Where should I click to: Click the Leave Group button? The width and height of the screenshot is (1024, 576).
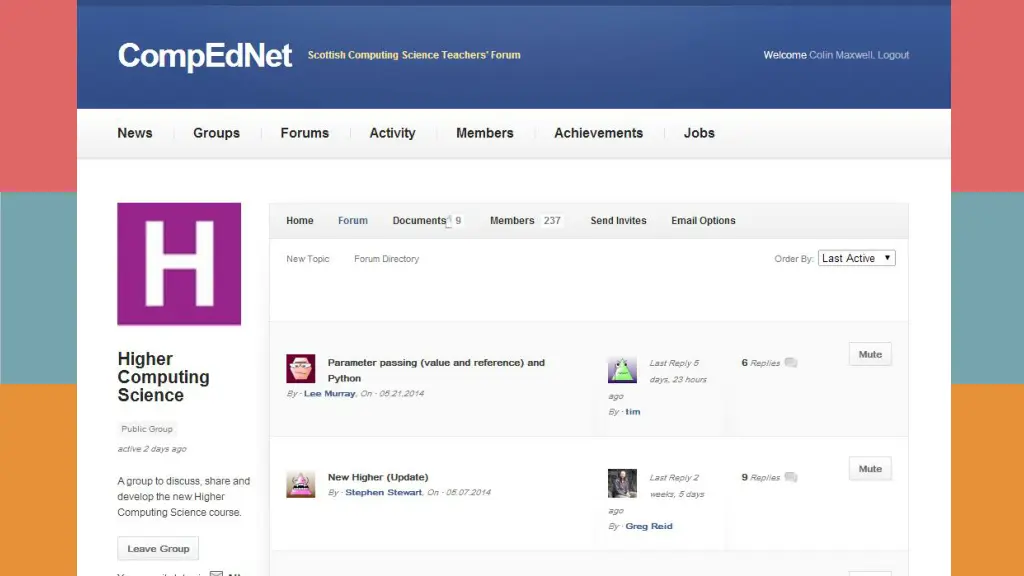coord(158,549)
